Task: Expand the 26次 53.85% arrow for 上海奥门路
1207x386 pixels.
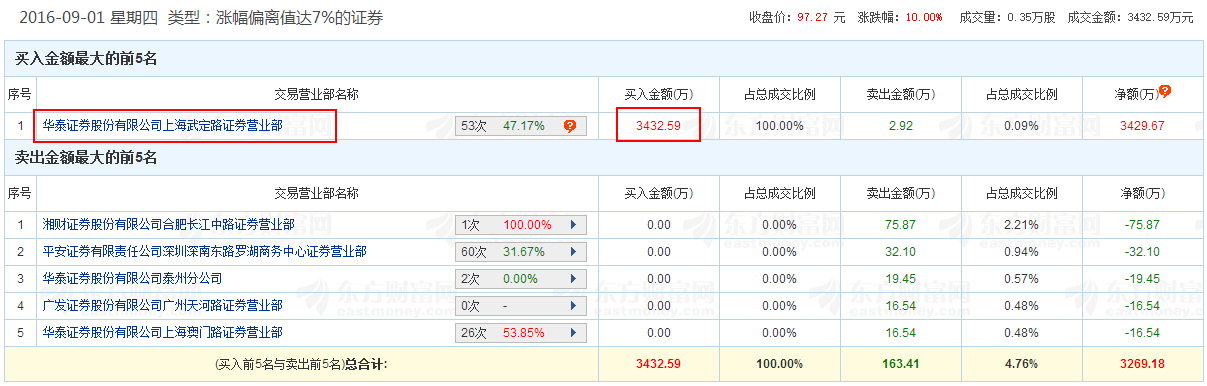Action: 573,332
